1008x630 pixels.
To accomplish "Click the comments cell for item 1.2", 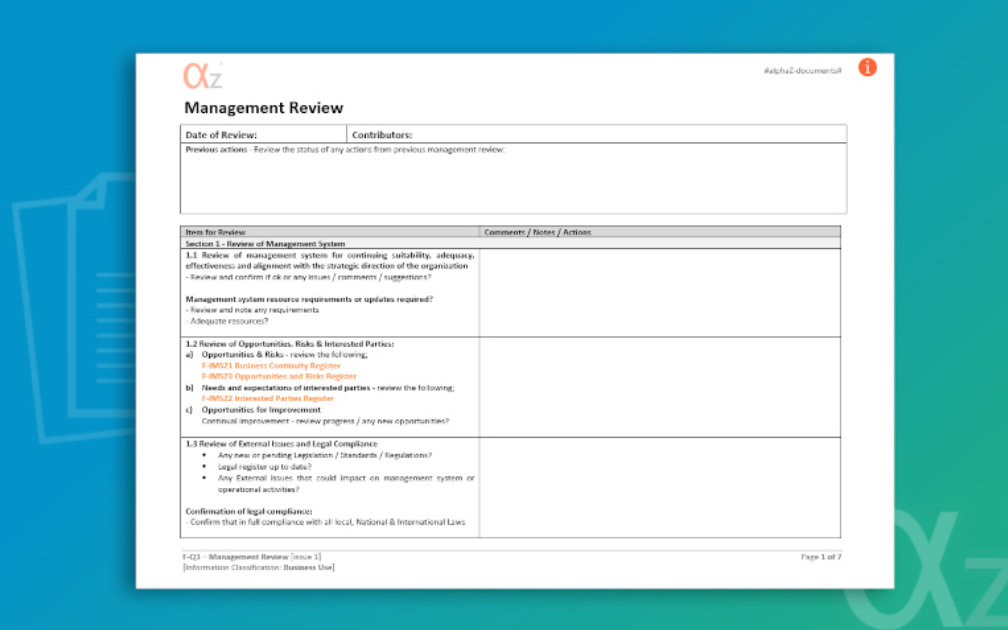I will pyautogui.click(x=660, y=387).
